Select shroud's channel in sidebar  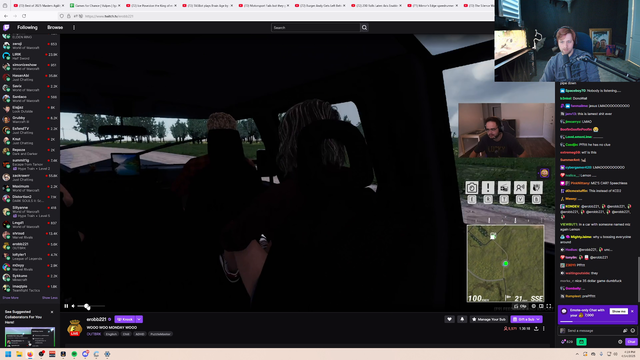click(x=30, y=235)
